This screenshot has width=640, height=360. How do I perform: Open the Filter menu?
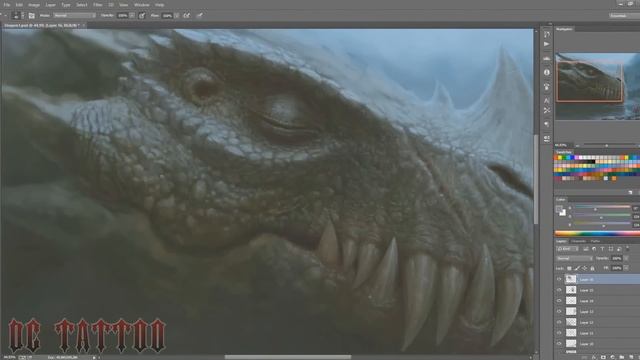click(98, 5)
